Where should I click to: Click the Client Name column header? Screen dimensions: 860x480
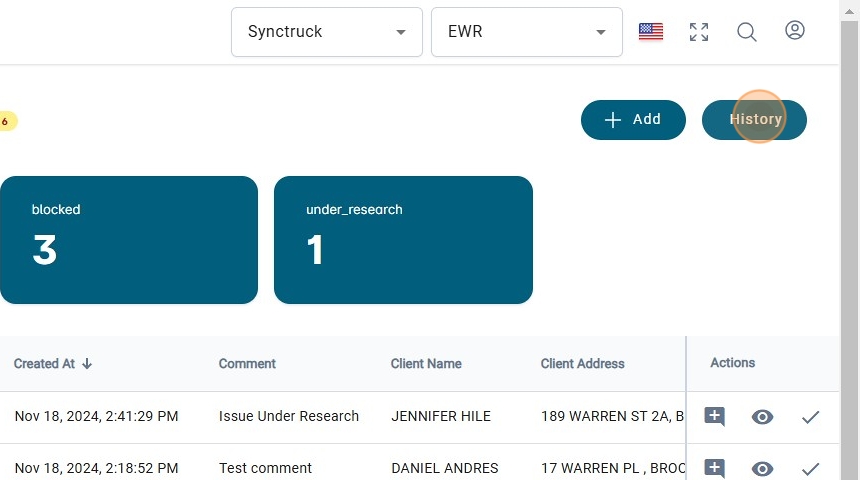click(427, 364)
